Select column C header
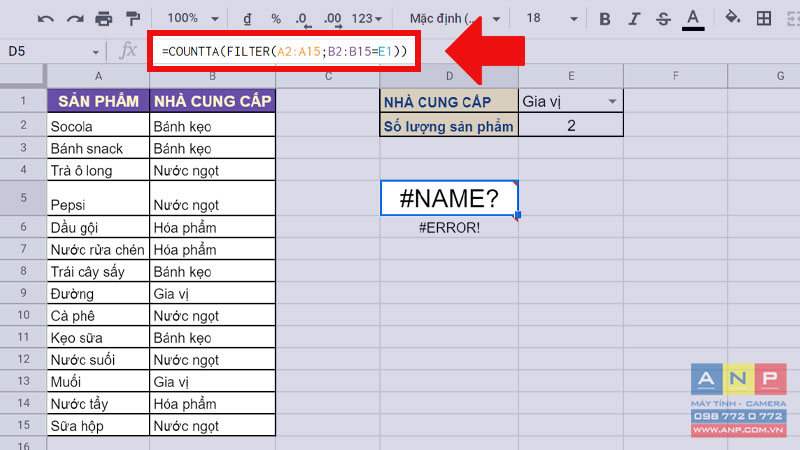 (x=328, y=76)
